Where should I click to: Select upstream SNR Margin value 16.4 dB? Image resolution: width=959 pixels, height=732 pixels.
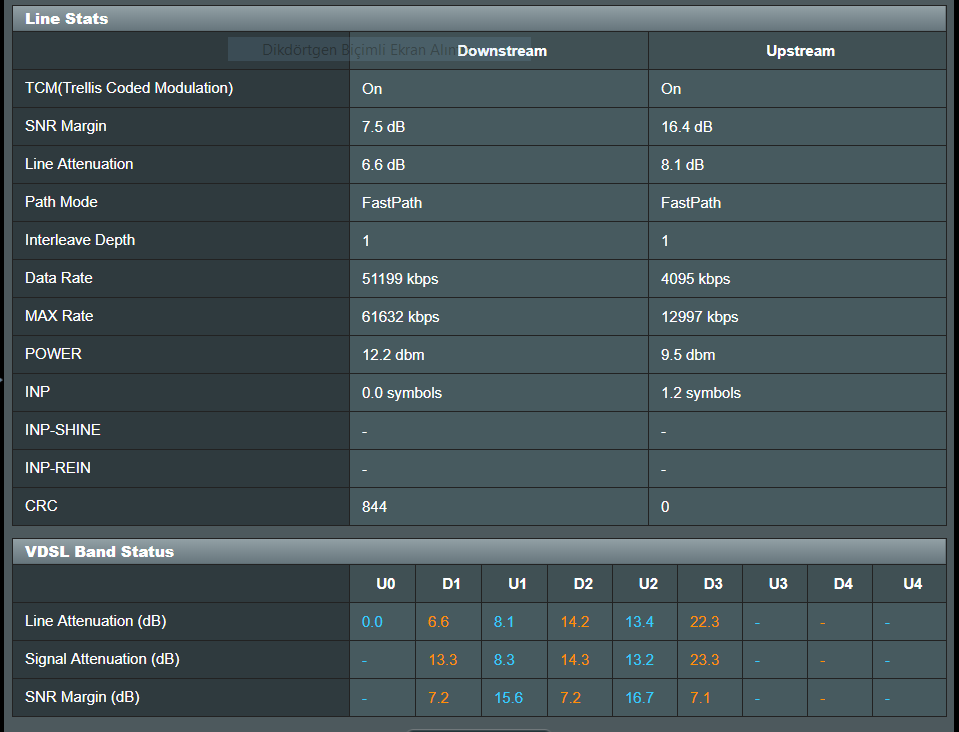pyautogui.click(x=686, y=127)
